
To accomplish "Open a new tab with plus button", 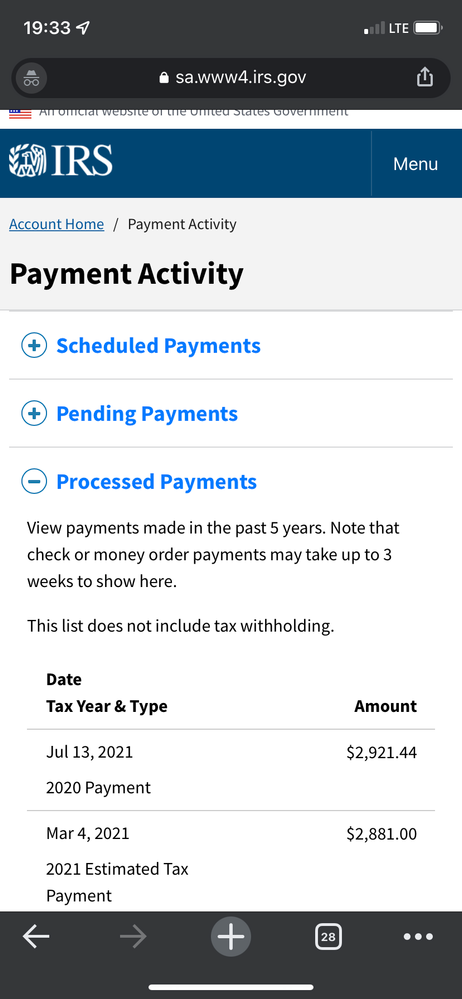I will click(x=231, y=937).
